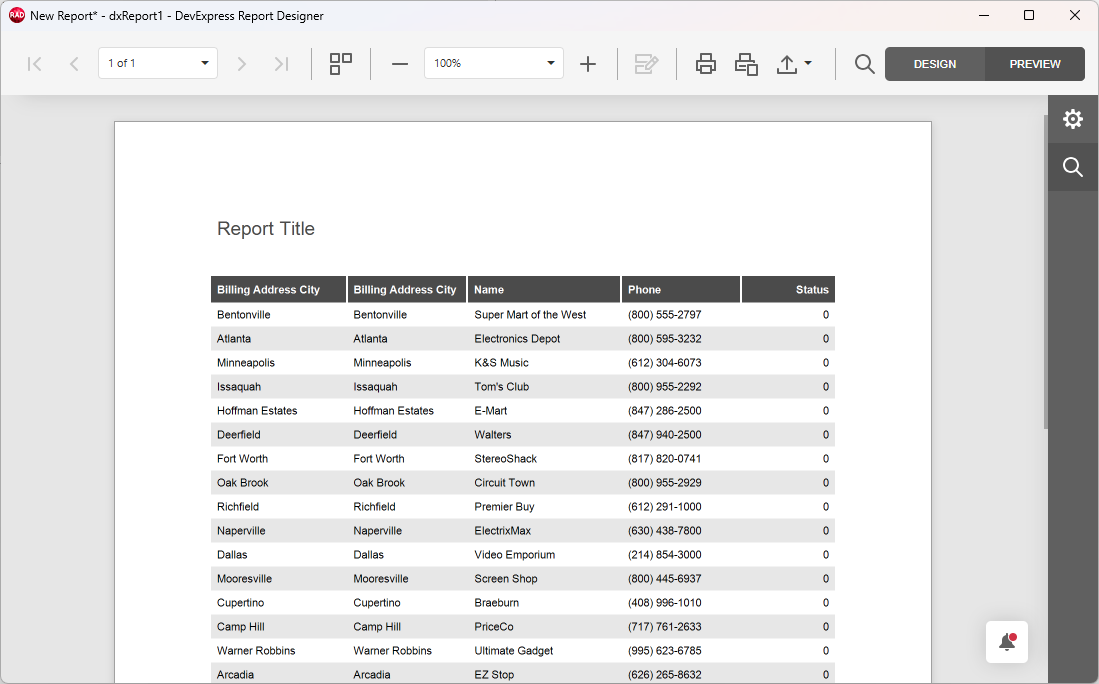Image resolution: width=1099 pixels, height=684 pixels.
Task: Open the page selector dropdown
Action: (x=157, y=62)
